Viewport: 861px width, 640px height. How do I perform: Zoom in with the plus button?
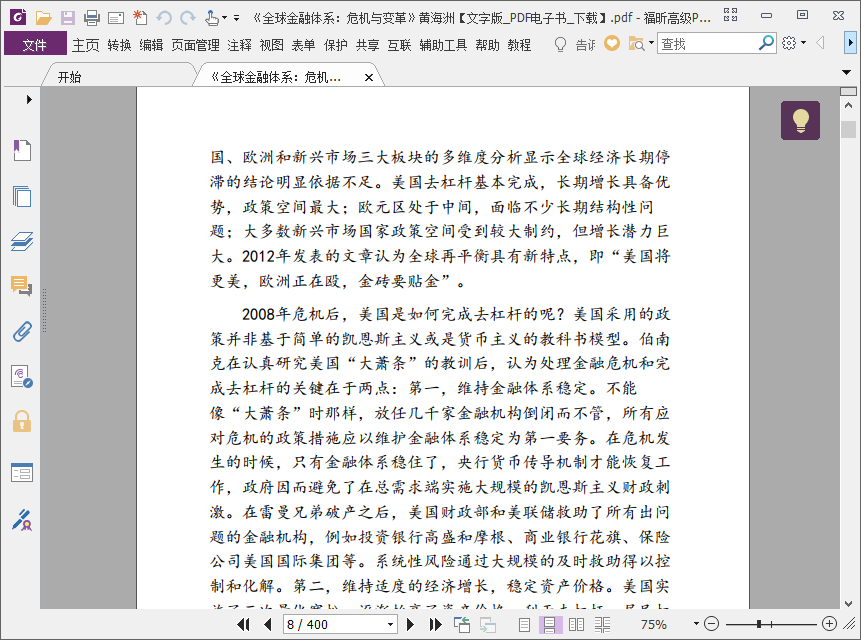click(x=829, y=624)
